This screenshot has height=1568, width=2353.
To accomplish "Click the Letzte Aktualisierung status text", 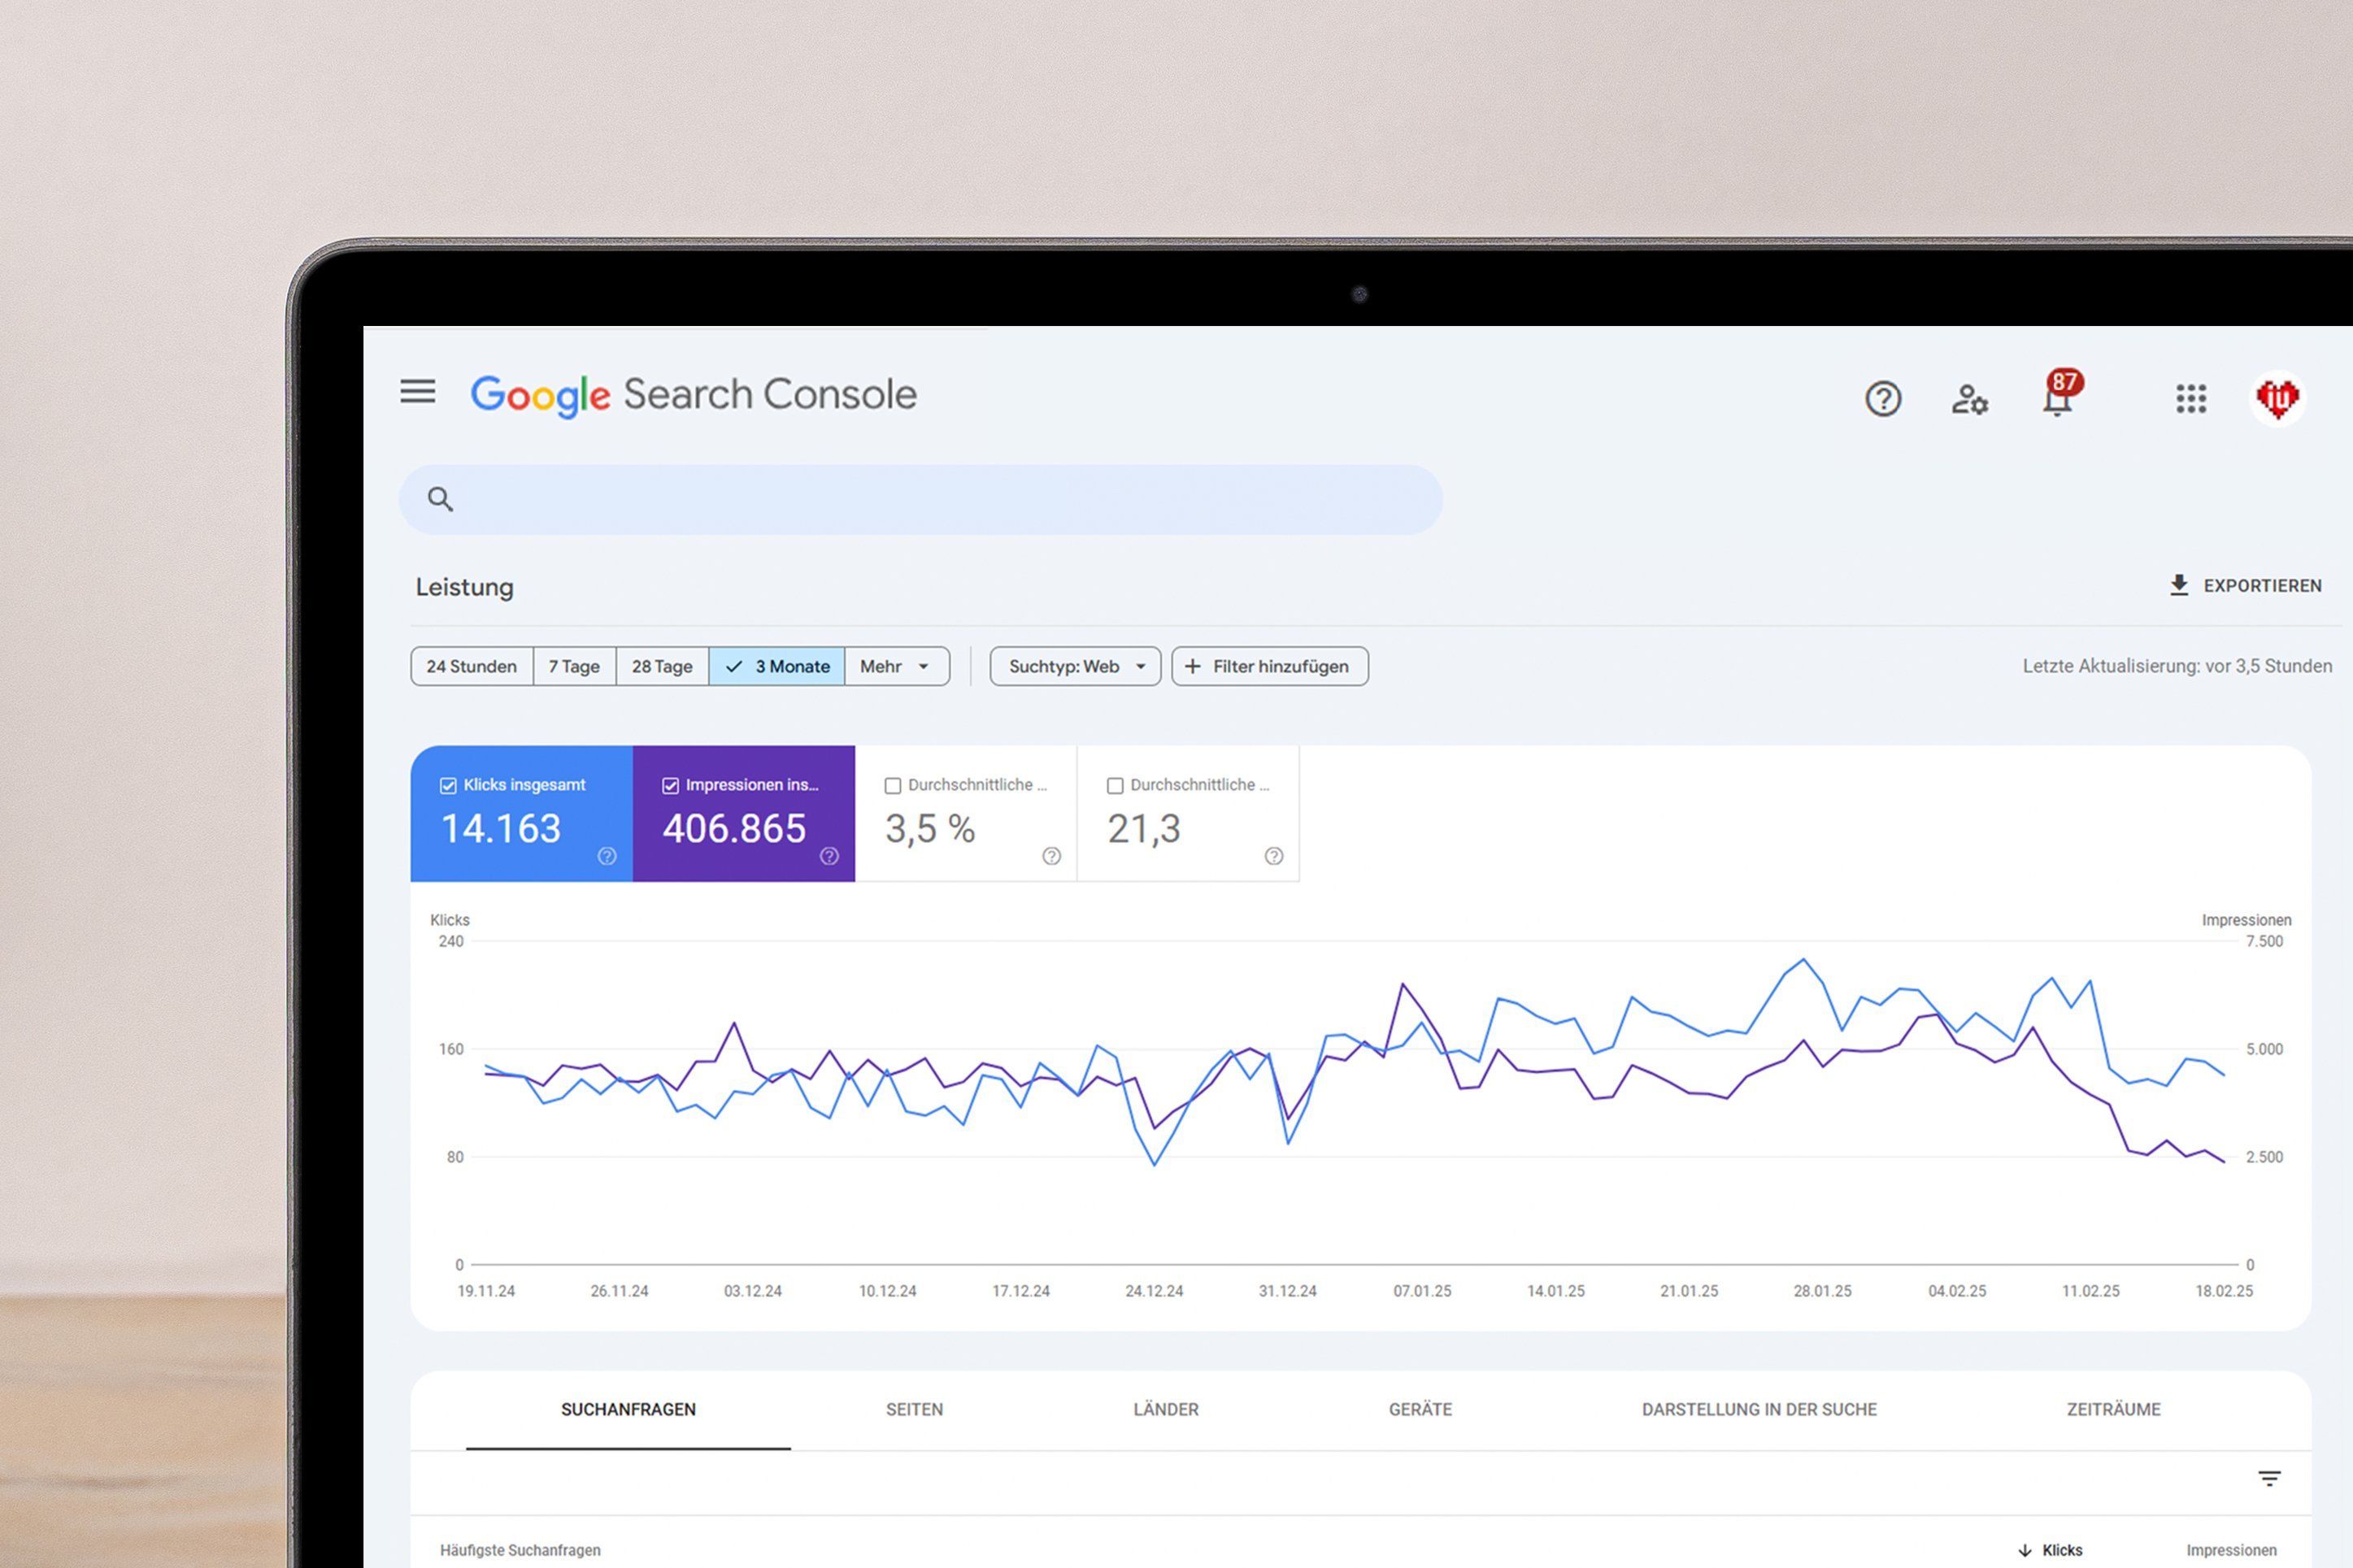I will pos(2177,666).
